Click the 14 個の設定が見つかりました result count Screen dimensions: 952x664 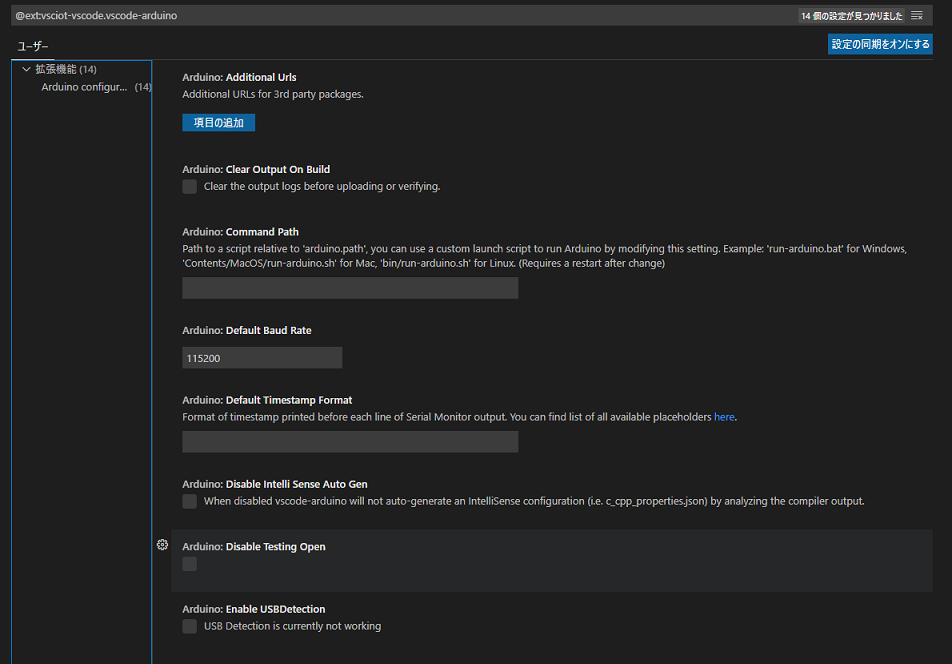tap(851, 16)
